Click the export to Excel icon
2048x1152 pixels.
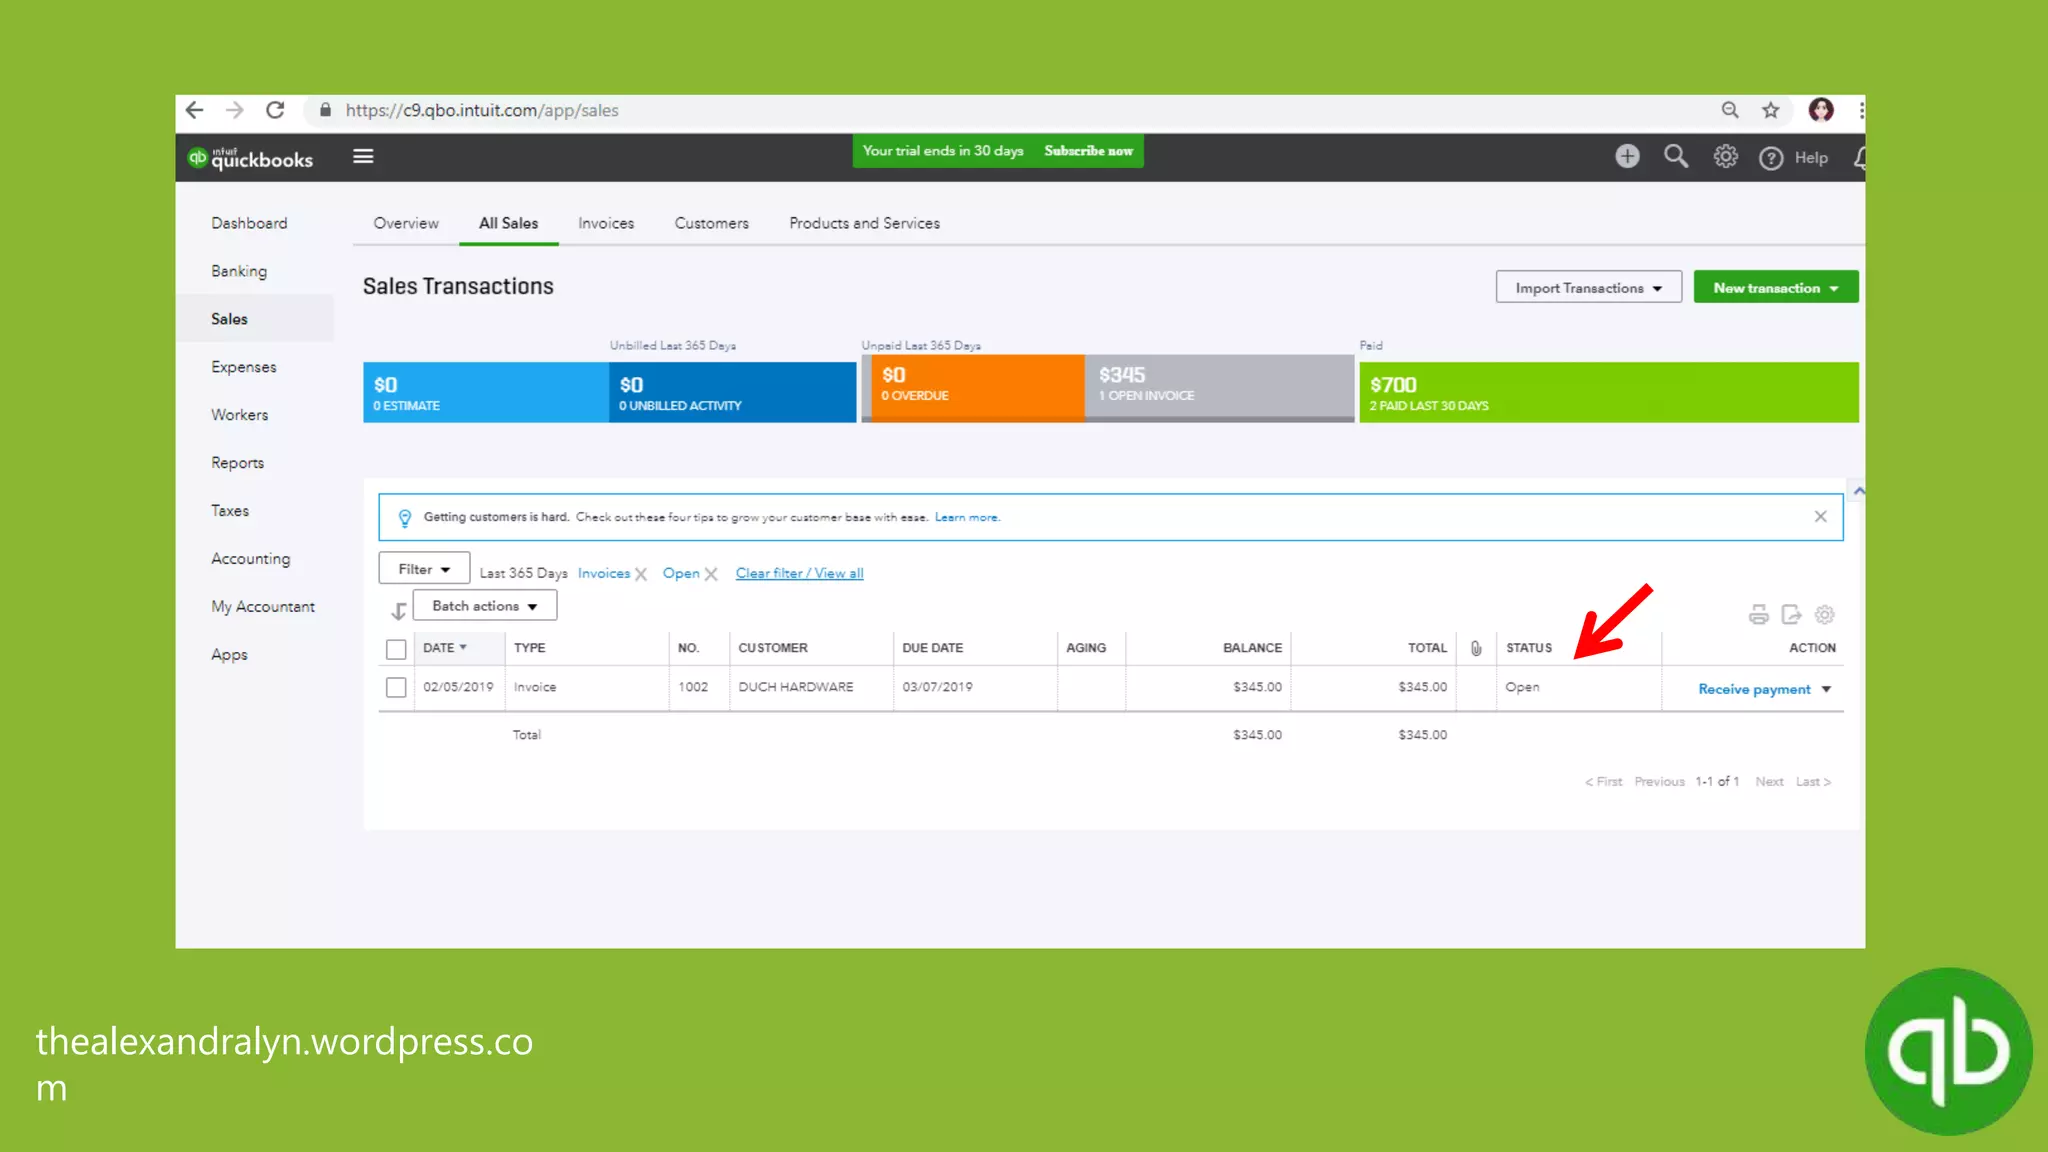1791,615
